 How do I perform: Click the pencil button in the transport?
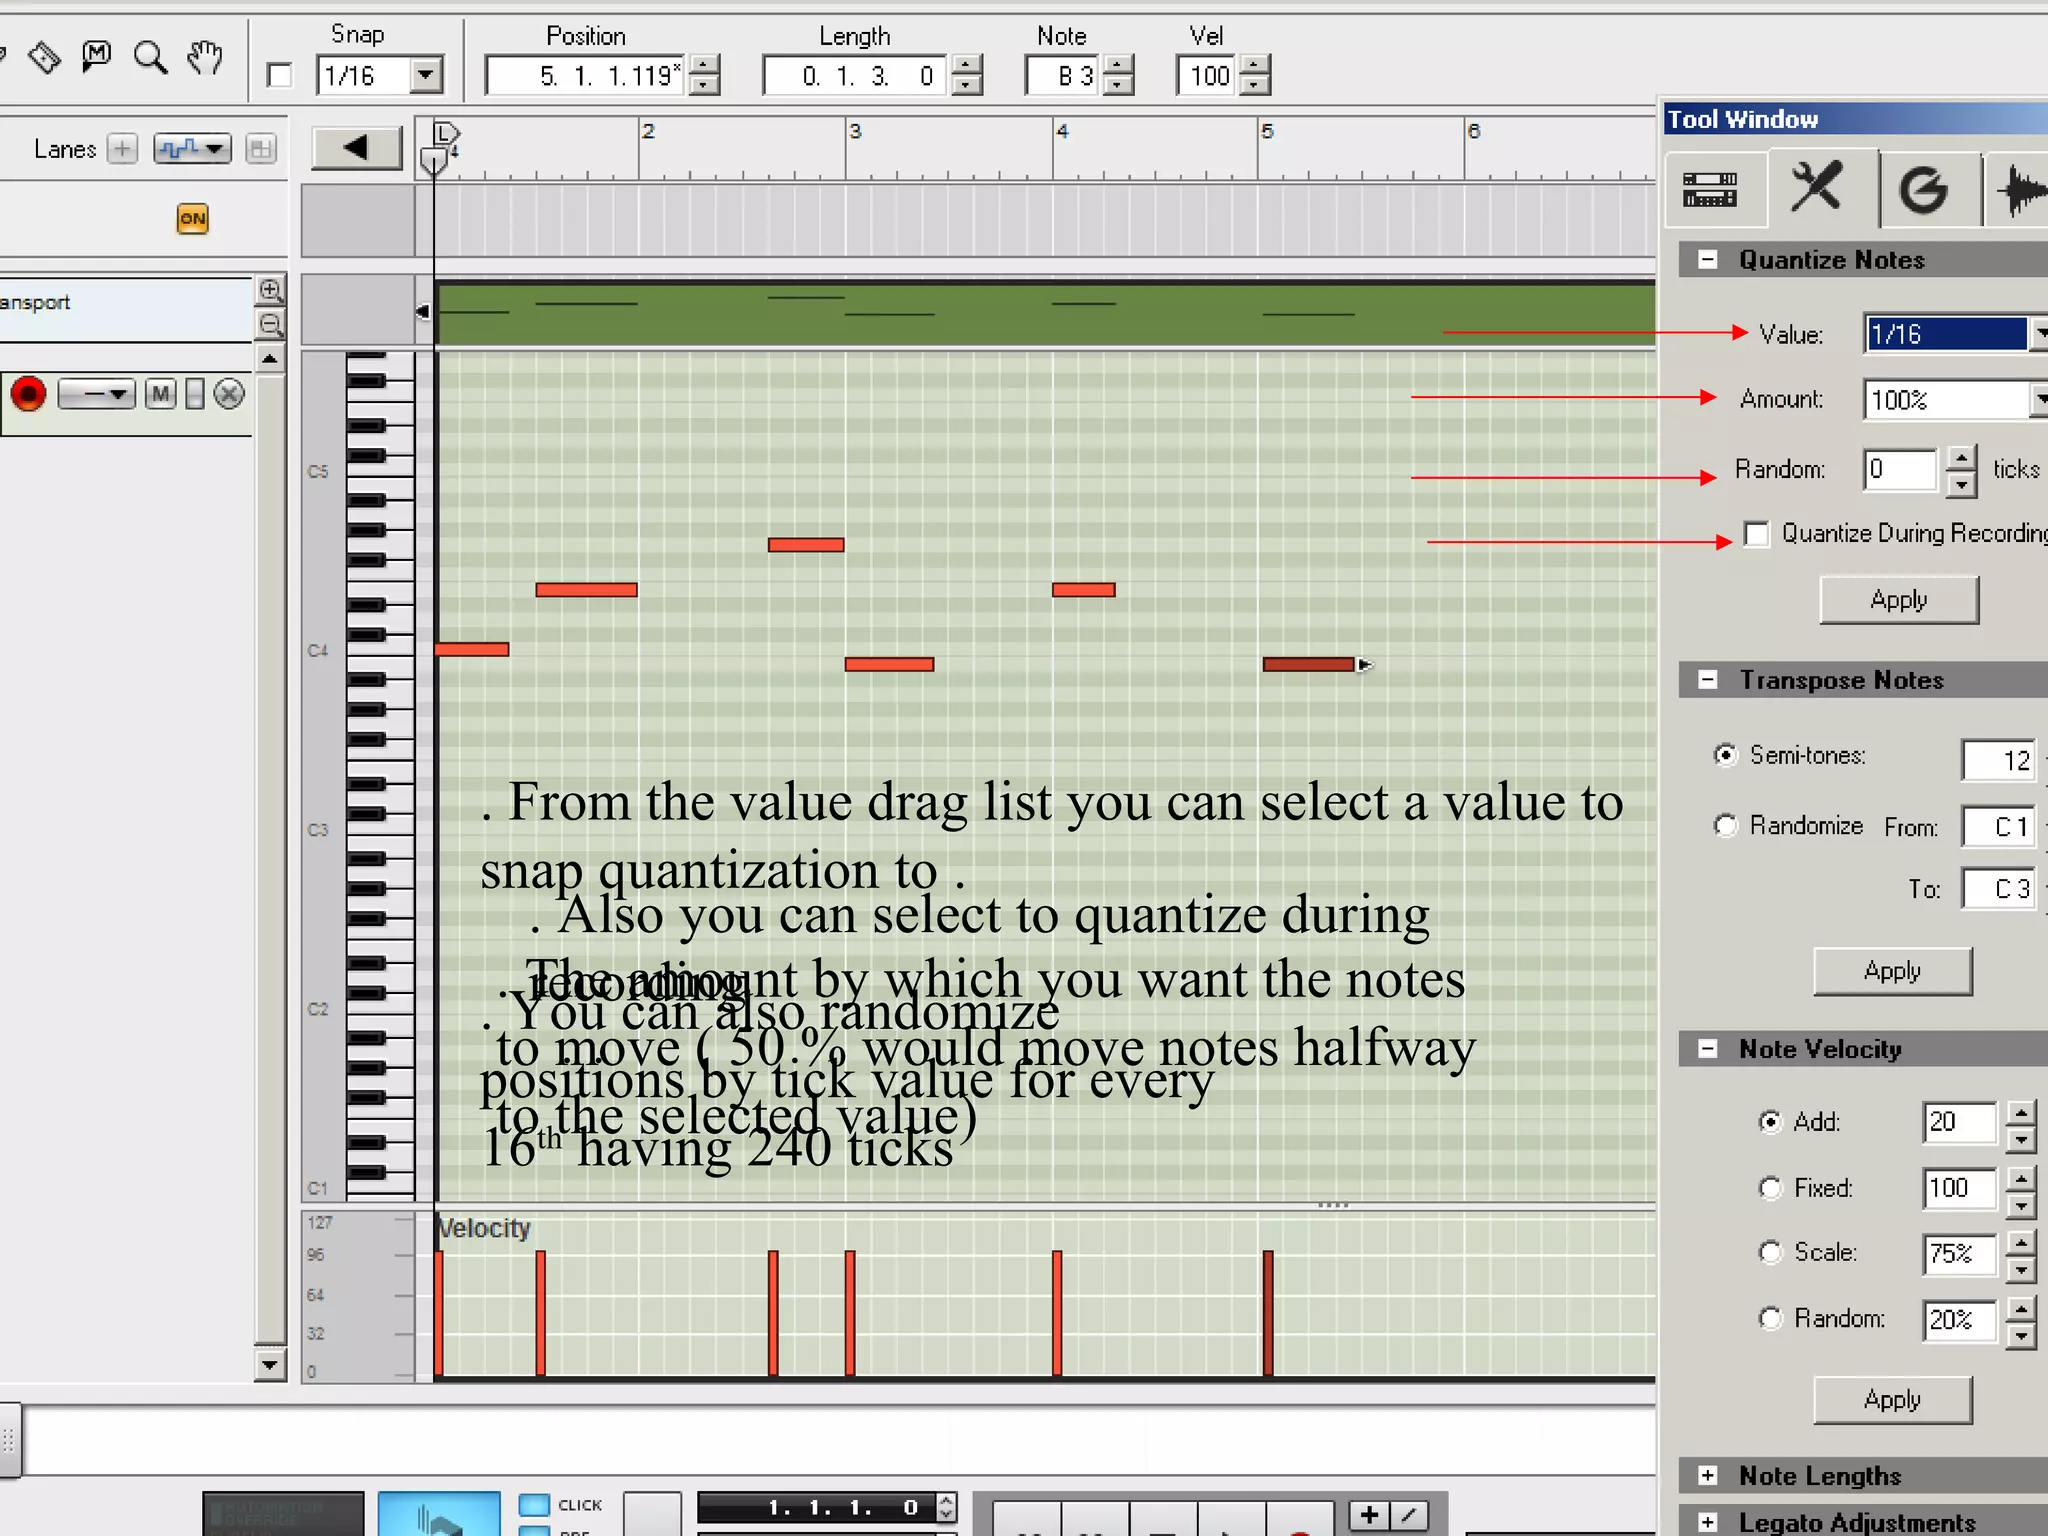click(x=1408, y=1515)
